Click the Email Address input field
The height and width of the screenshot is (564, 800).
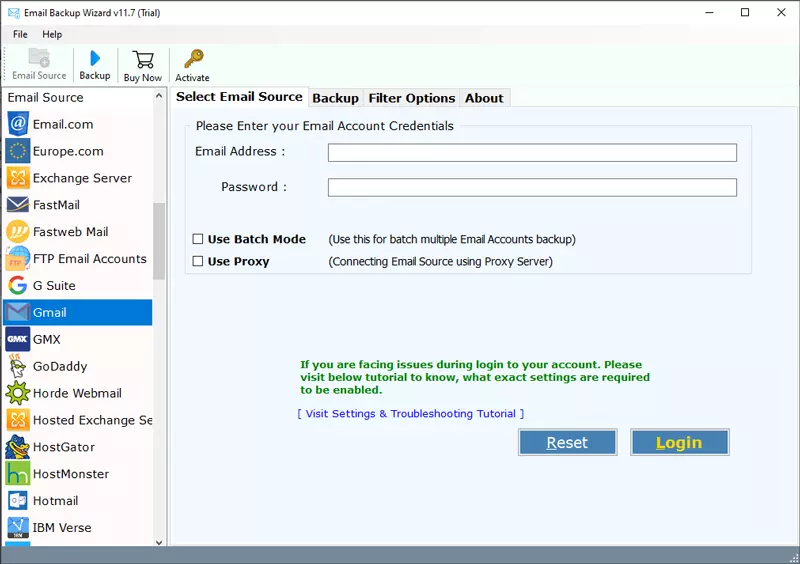532,153
